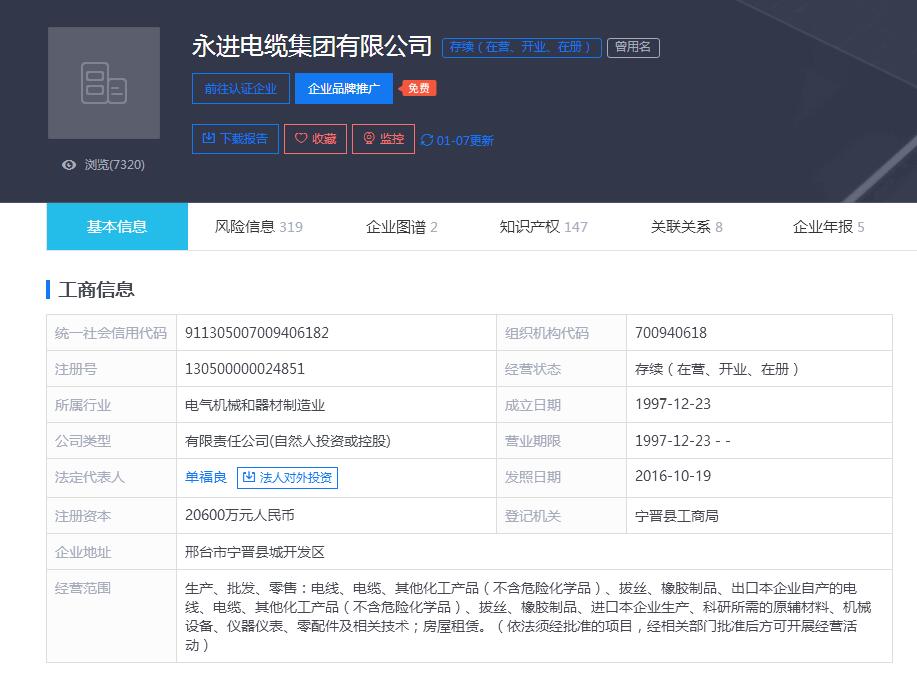Viewport: 917px width, 686px height.
Task: Expand the 曾用名 former names tag
Action: (x=633, y=47)
